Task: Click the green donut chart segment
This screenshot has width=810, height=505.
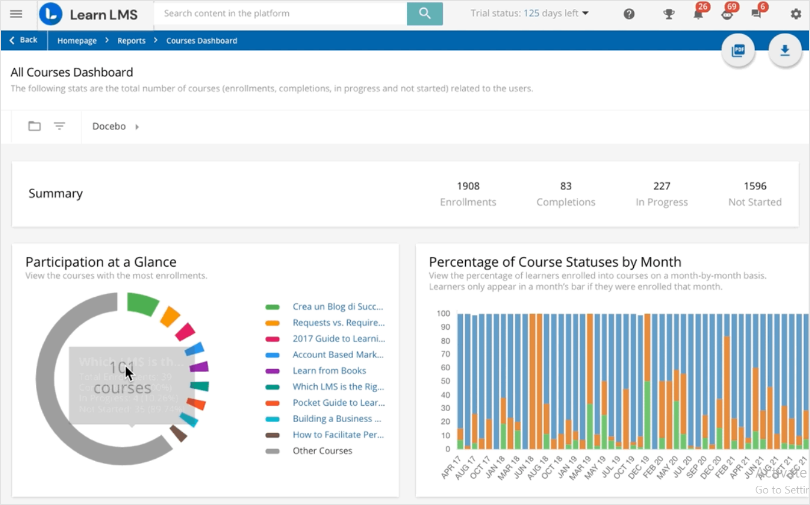Action: pyautogui.click(x=142, y=304)
